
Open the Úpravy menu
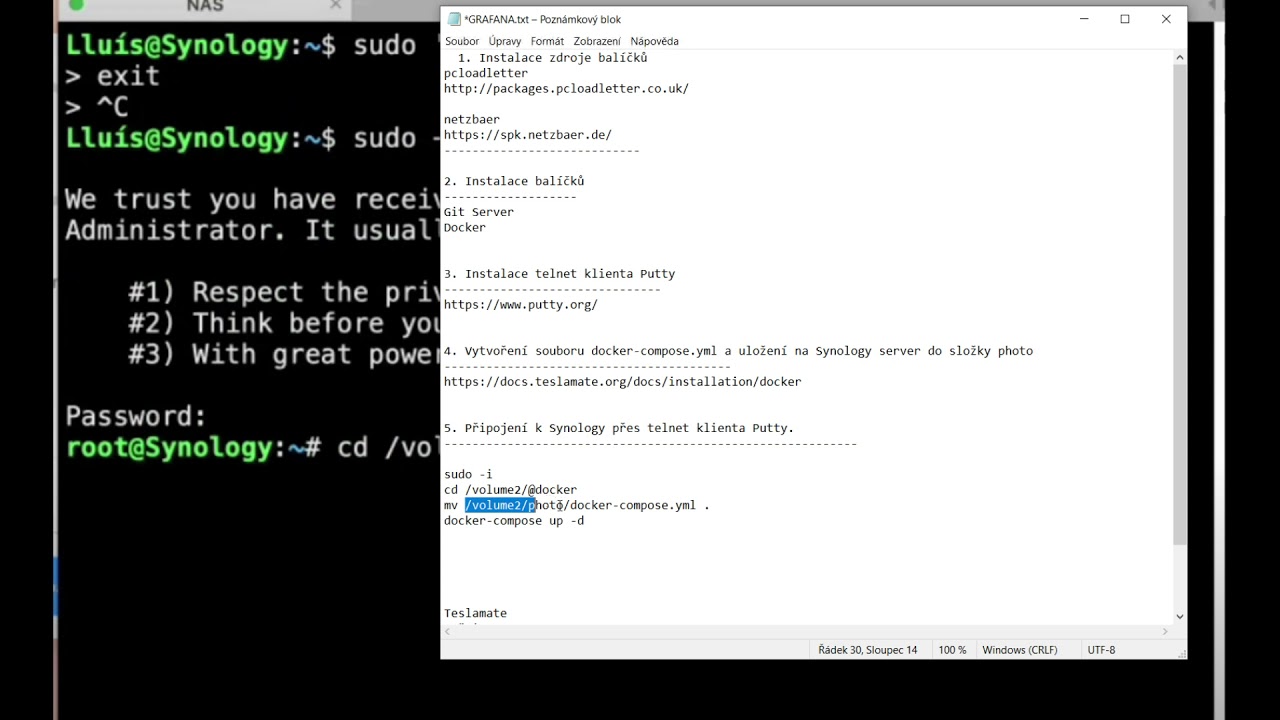click(x=505, y=41)
